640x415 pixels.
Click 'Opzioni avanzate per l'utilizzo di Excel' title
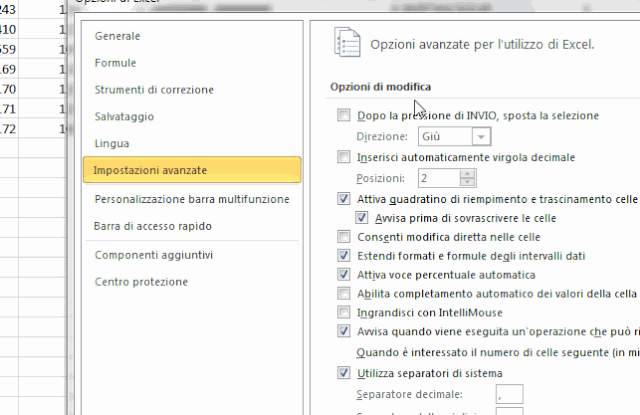coord(482,44)
